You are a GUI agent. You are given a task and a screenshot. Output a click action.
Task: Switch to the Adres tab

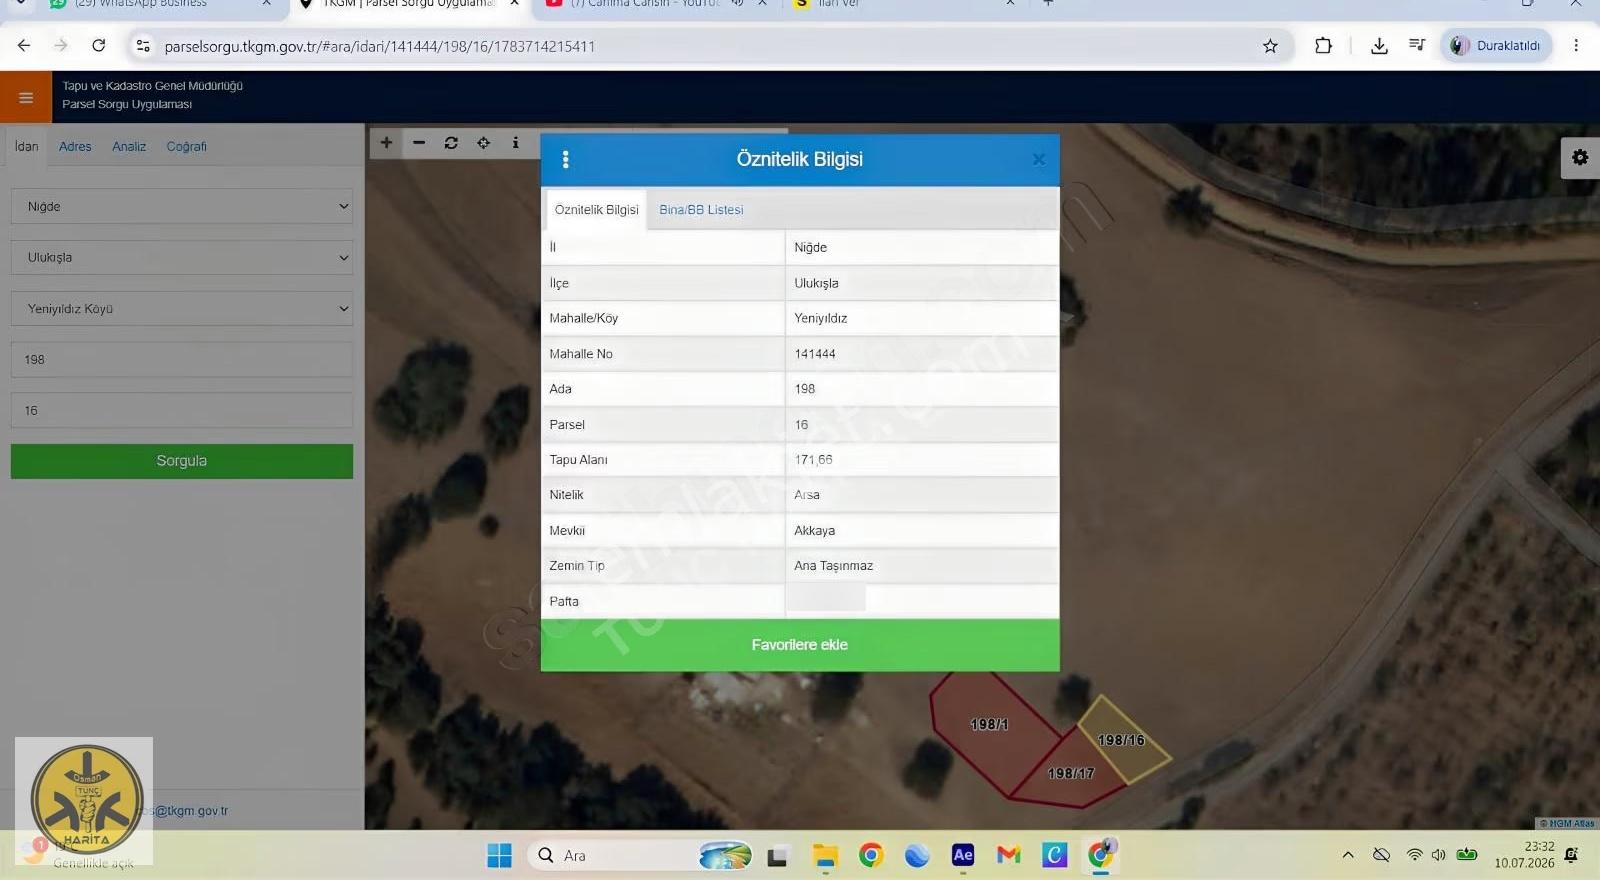point(75,146)
